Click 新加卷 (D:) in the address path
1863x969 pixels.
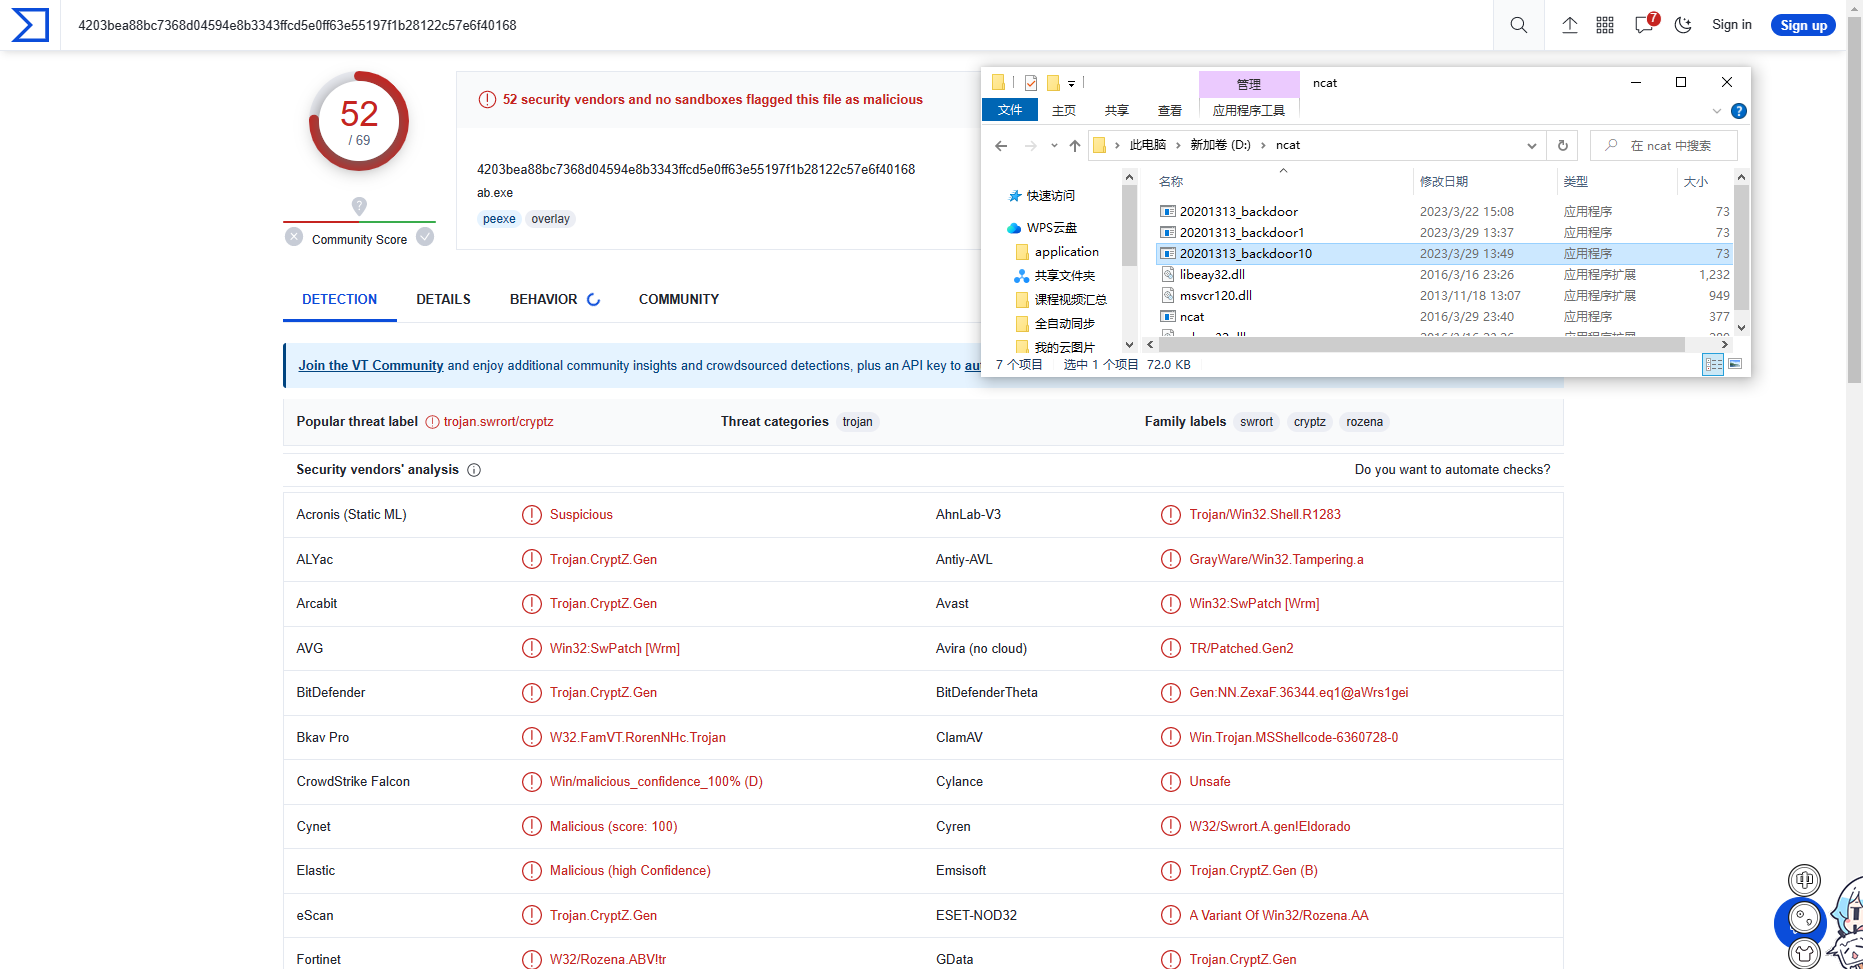point(1220,146)
